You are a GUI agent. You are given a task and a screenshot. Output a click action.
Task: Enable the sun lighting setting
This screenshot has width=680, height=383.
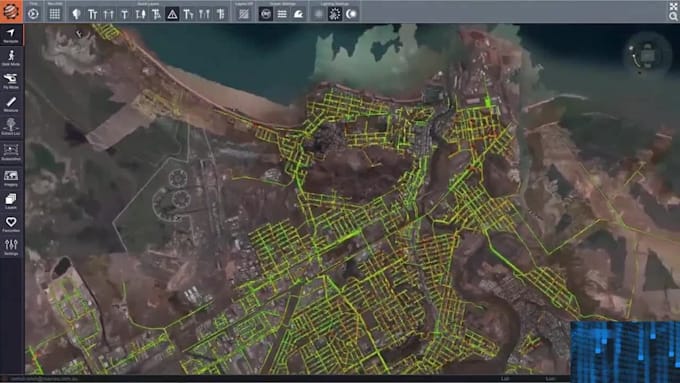click(x=335, y=14)
